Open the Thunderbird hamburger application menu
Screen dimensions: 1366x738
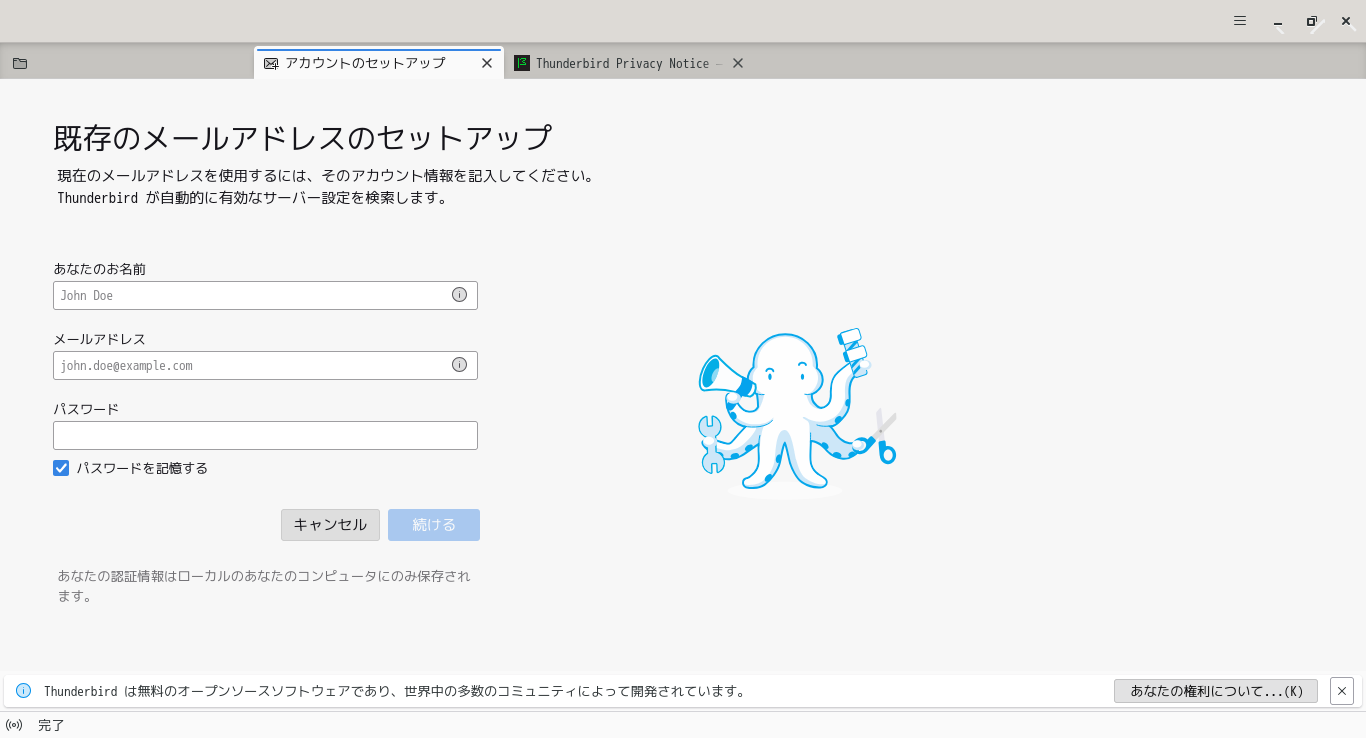[x=1240, y=21]
